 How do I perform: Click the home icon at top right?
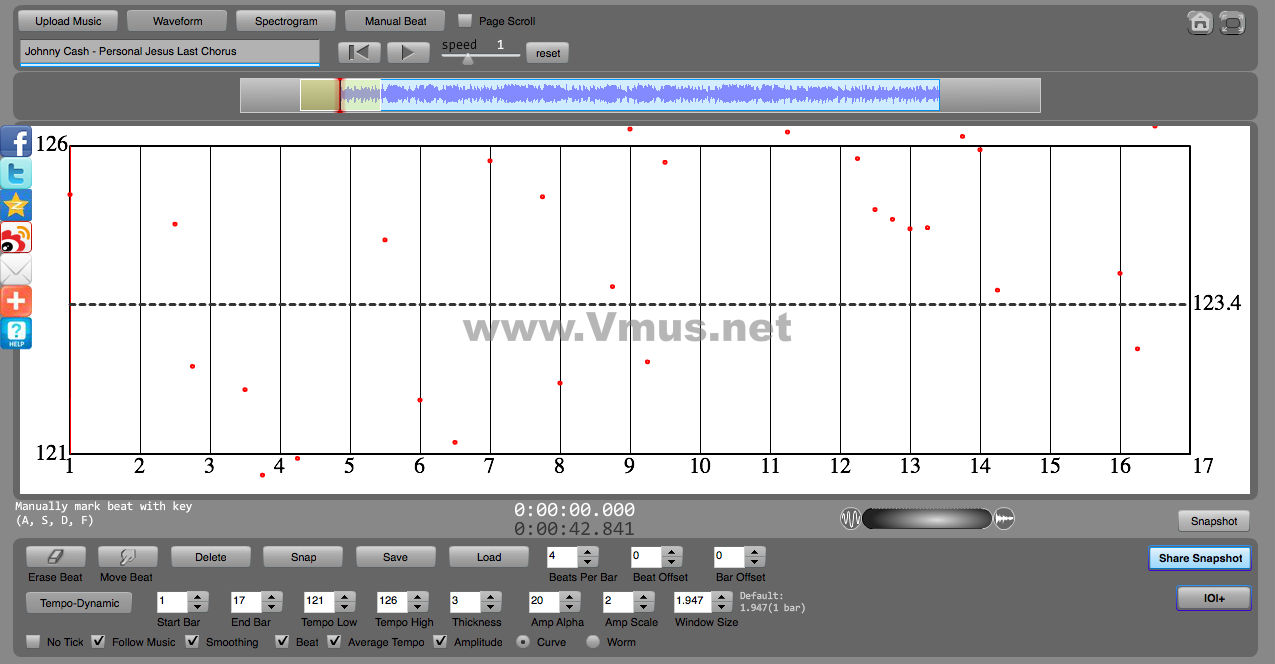coord(1200,23)
